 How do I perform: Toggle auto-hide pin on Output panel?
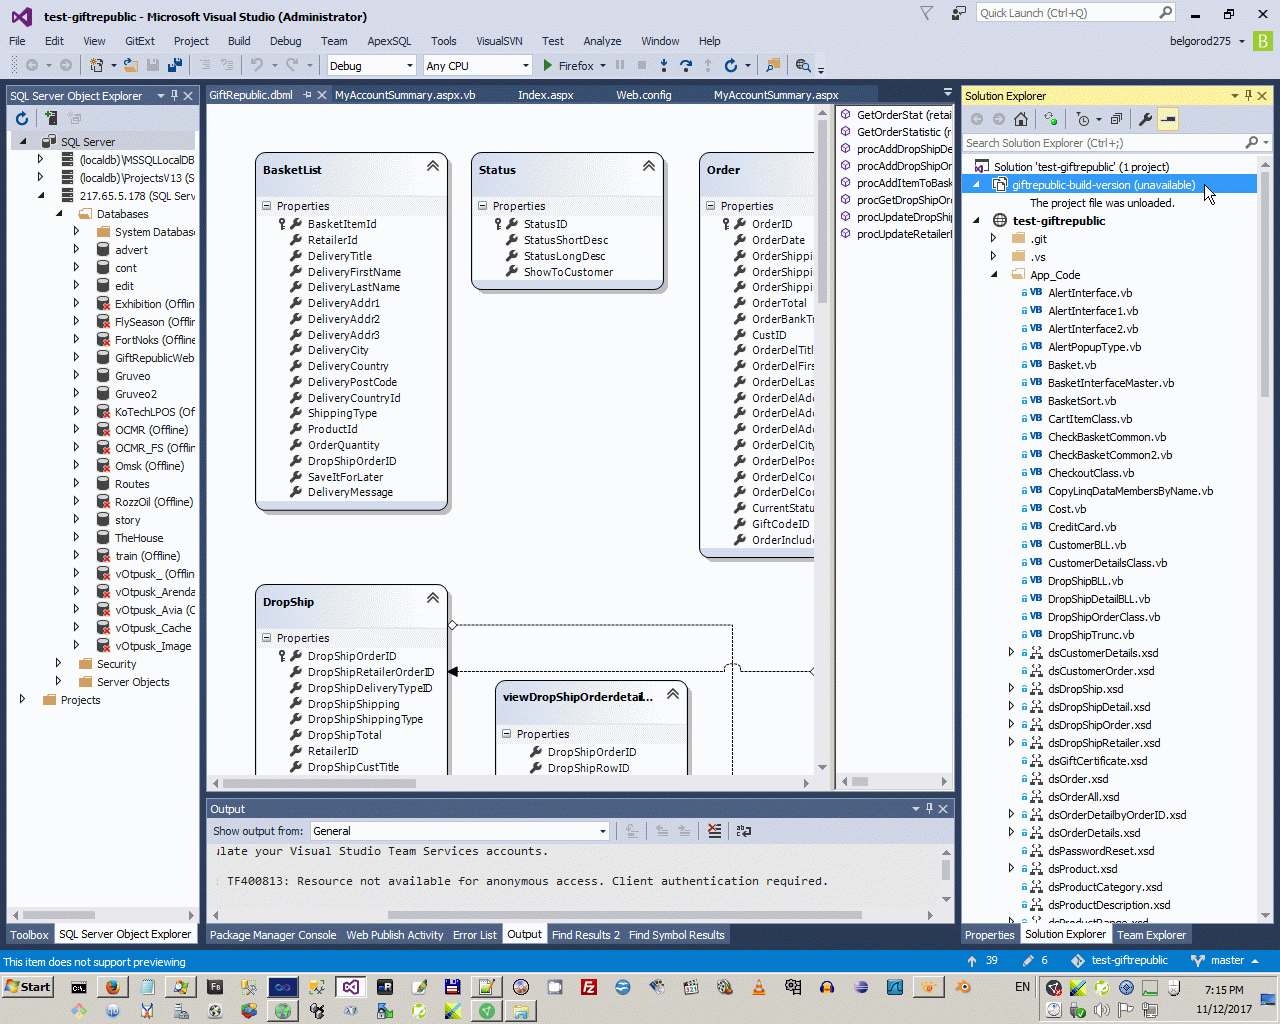click(x=929, y=808)
